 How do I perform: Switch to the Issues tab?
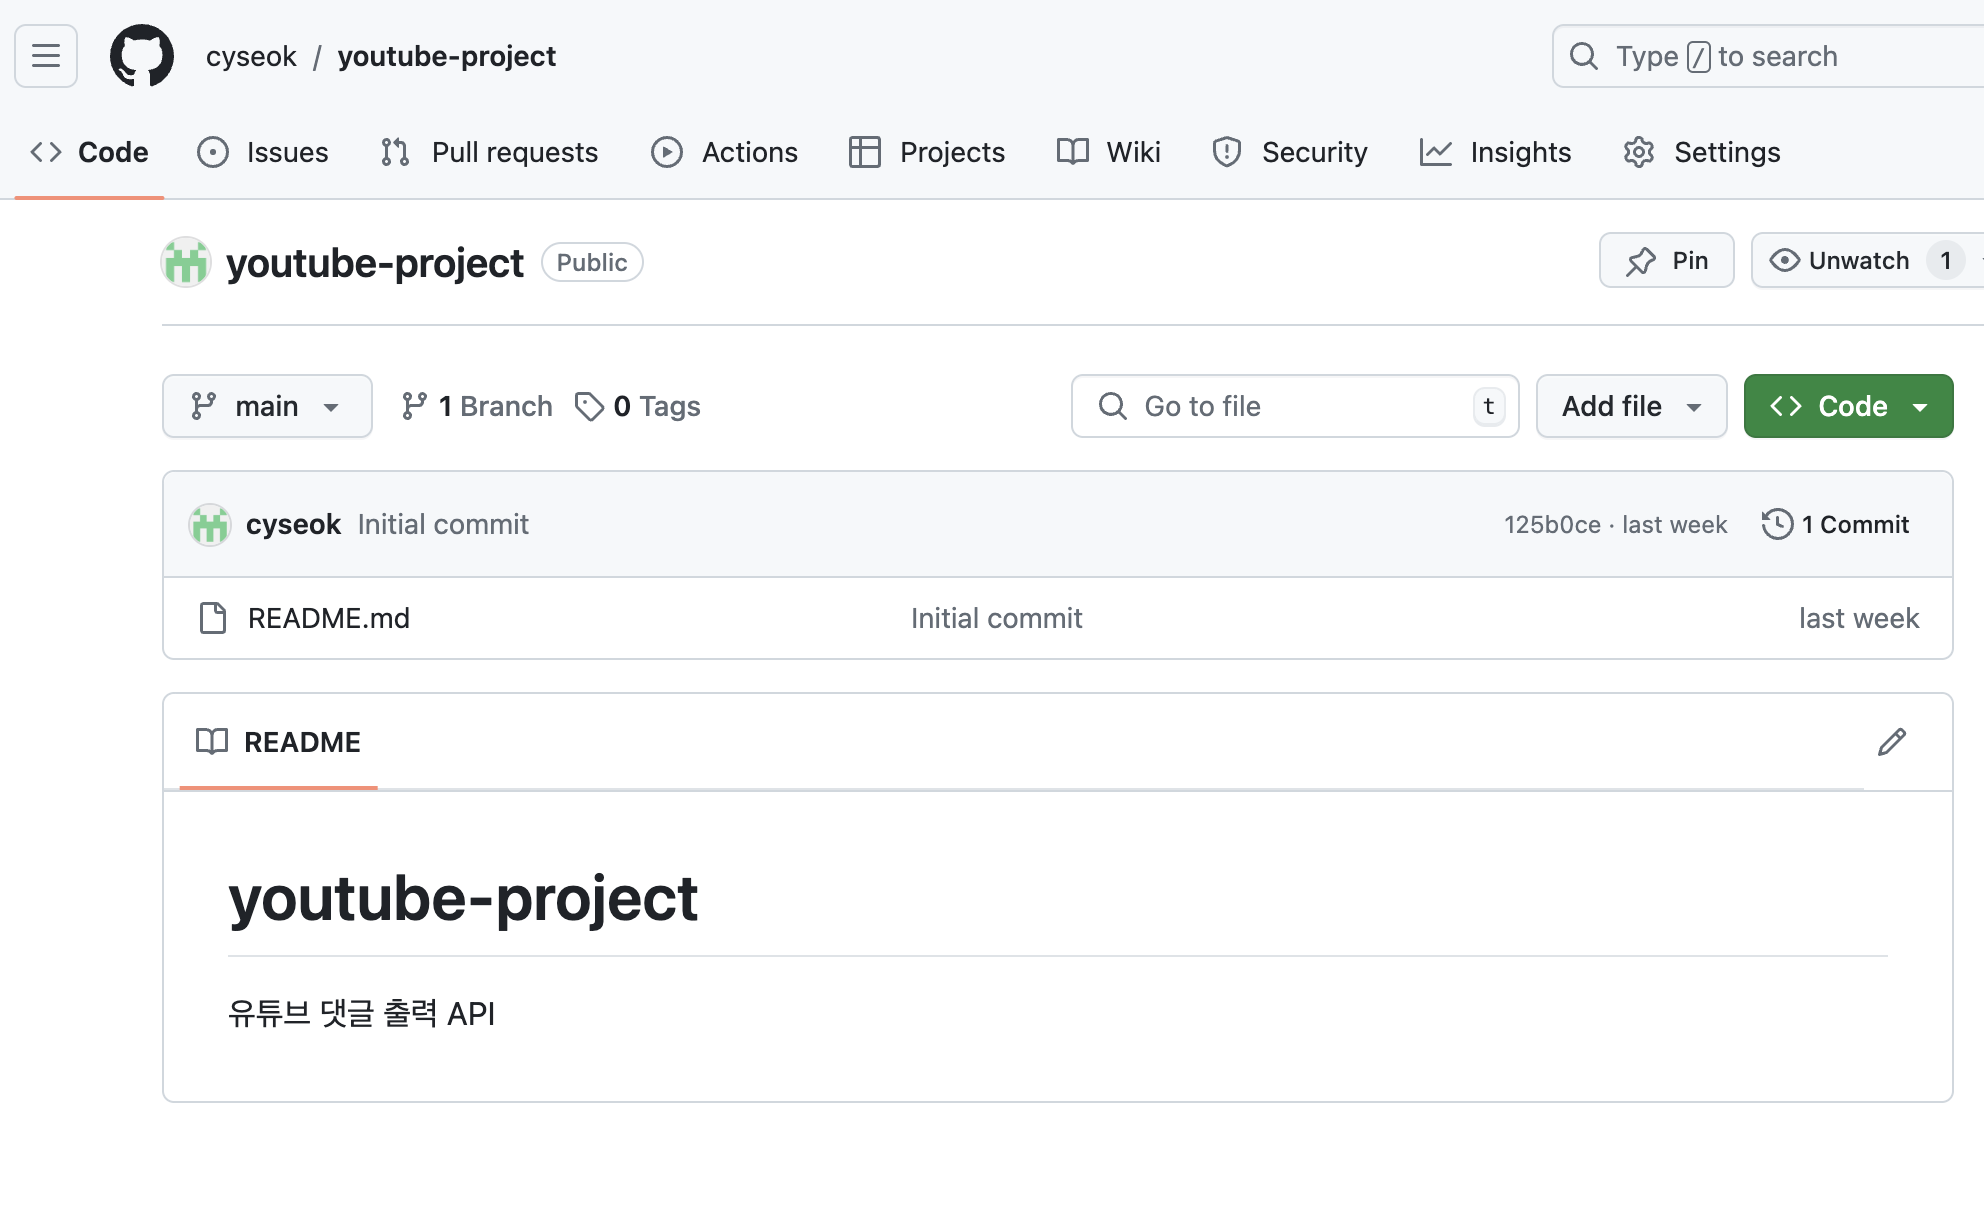[x=263, y=152]
